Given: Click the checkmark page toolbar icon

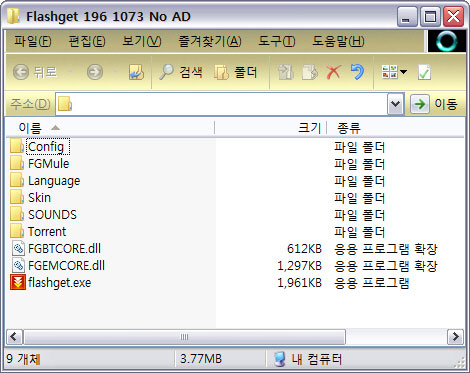Looking at the screenshot, I should (424, 72).
